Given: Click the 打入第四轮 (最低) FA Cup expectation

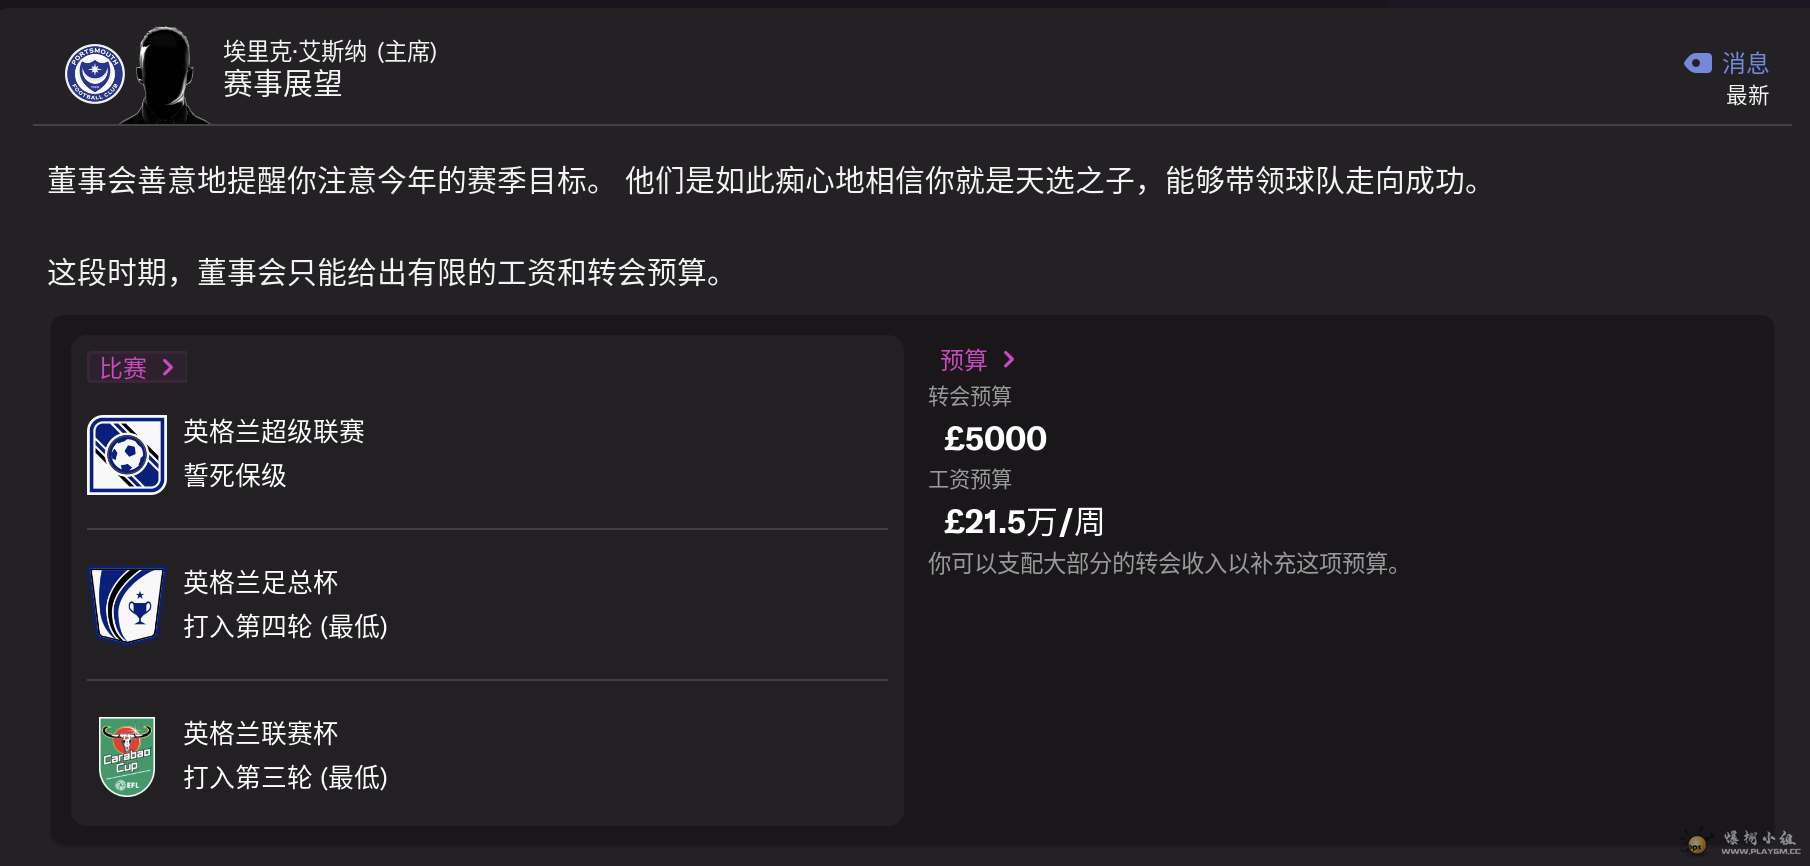Looking at the screenshot, I should click(x=286, y=627).
